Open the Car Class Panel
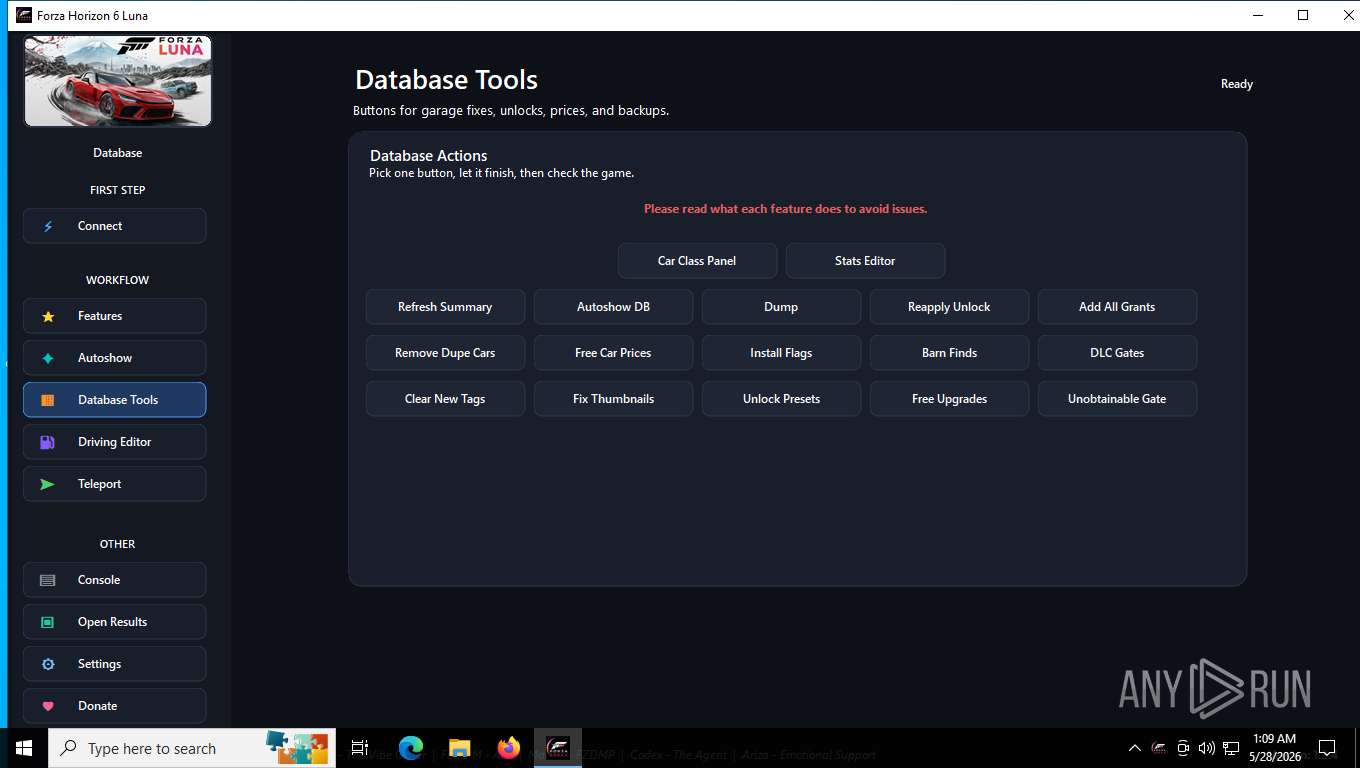 pyautogui.click(x=697, y=261)
